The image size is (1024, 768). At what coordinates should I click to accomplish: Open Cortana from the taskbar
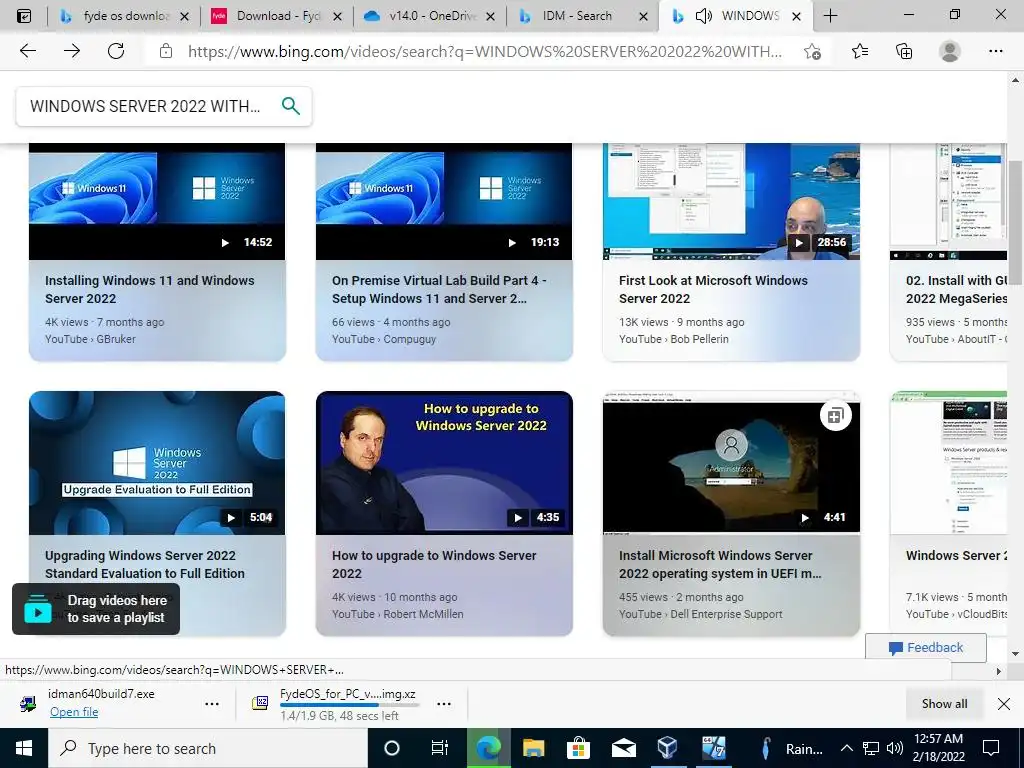392,748
